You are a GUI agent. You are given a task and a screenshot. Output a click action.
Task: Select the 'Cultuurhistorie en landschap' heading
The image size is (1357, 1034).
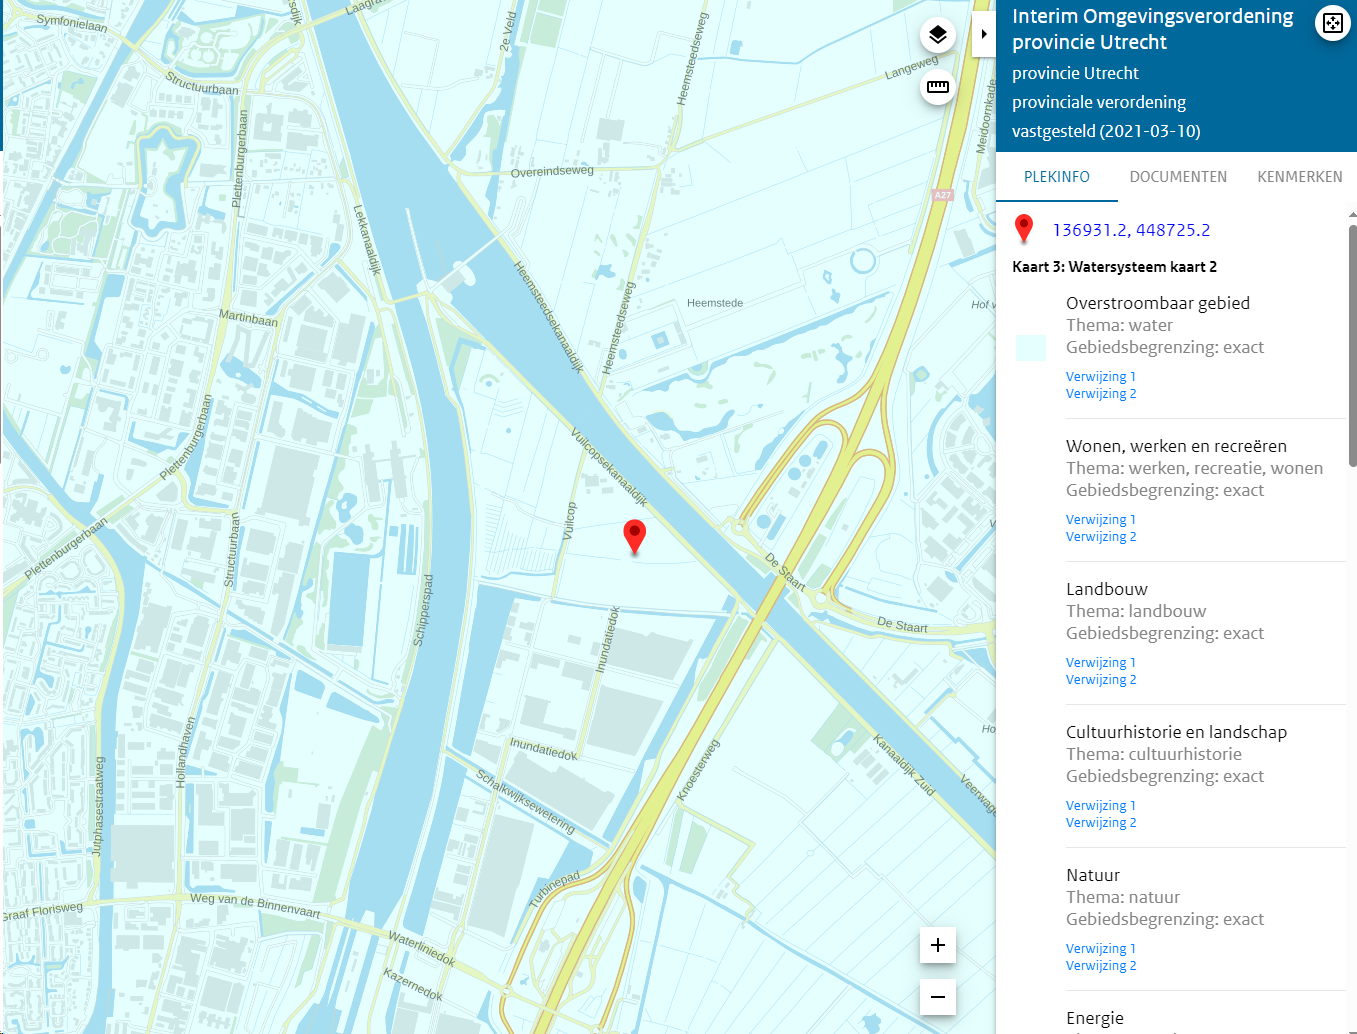pos(1176,732)
